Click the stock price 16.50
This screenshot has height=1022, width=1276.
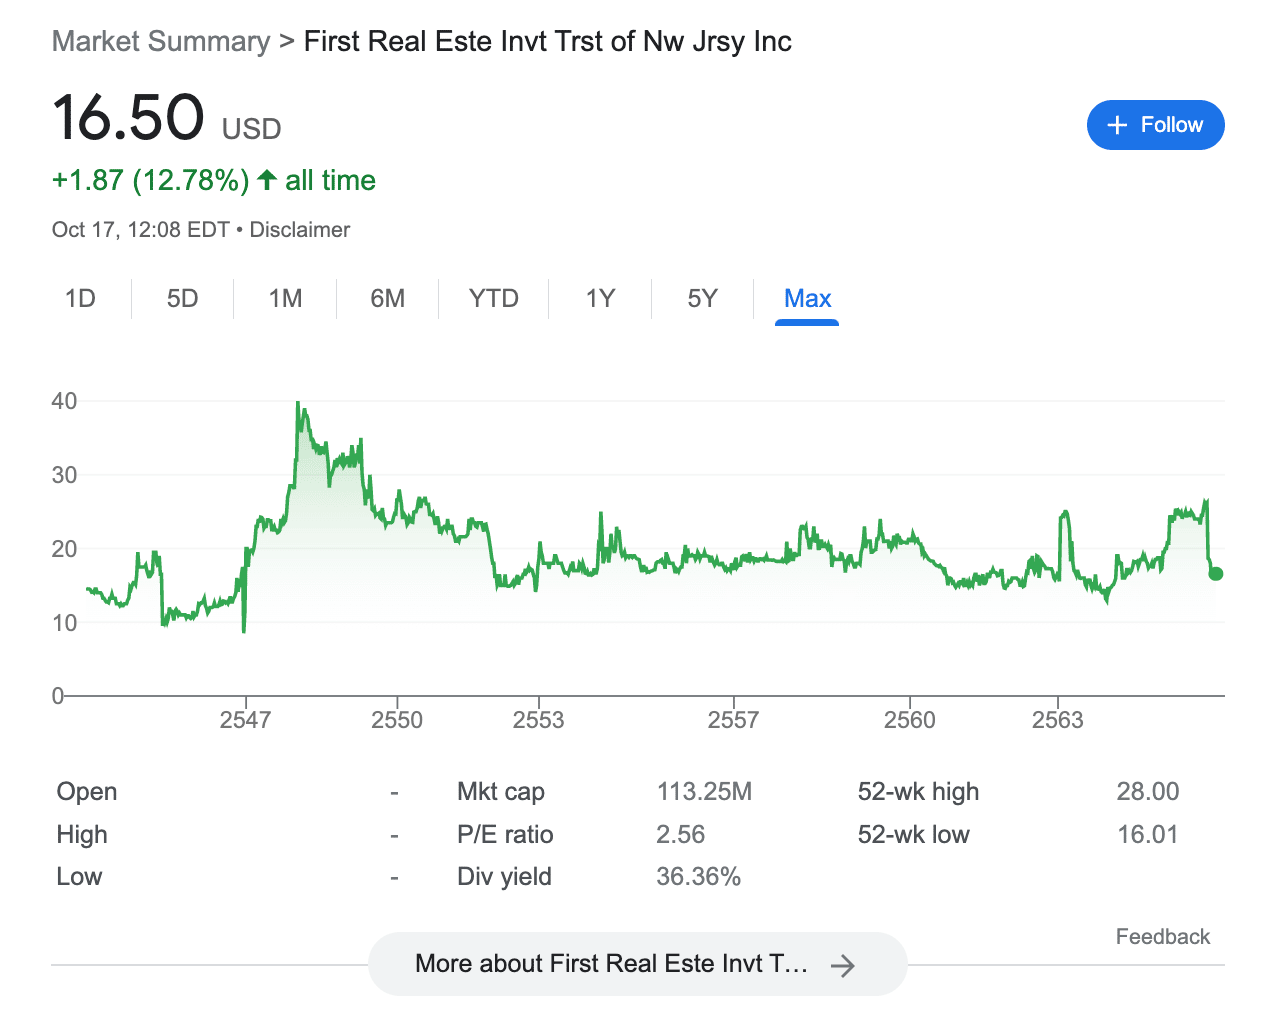[128, 118]
